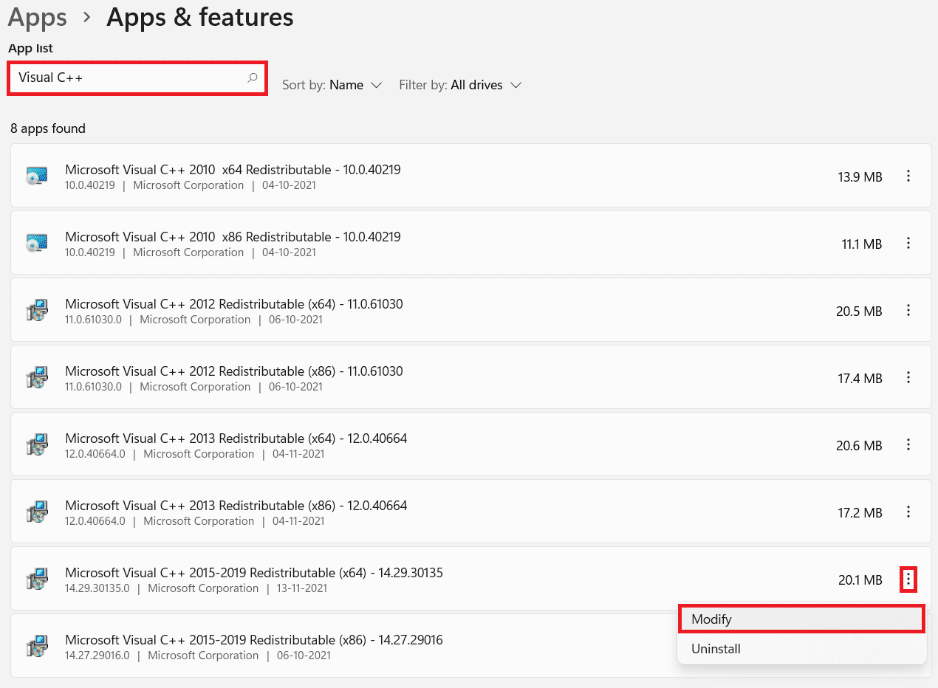
Task: Click the installer icon for Visual C++ 2013 (x86)
Action: pyautogui.click(x=37, y=512)
